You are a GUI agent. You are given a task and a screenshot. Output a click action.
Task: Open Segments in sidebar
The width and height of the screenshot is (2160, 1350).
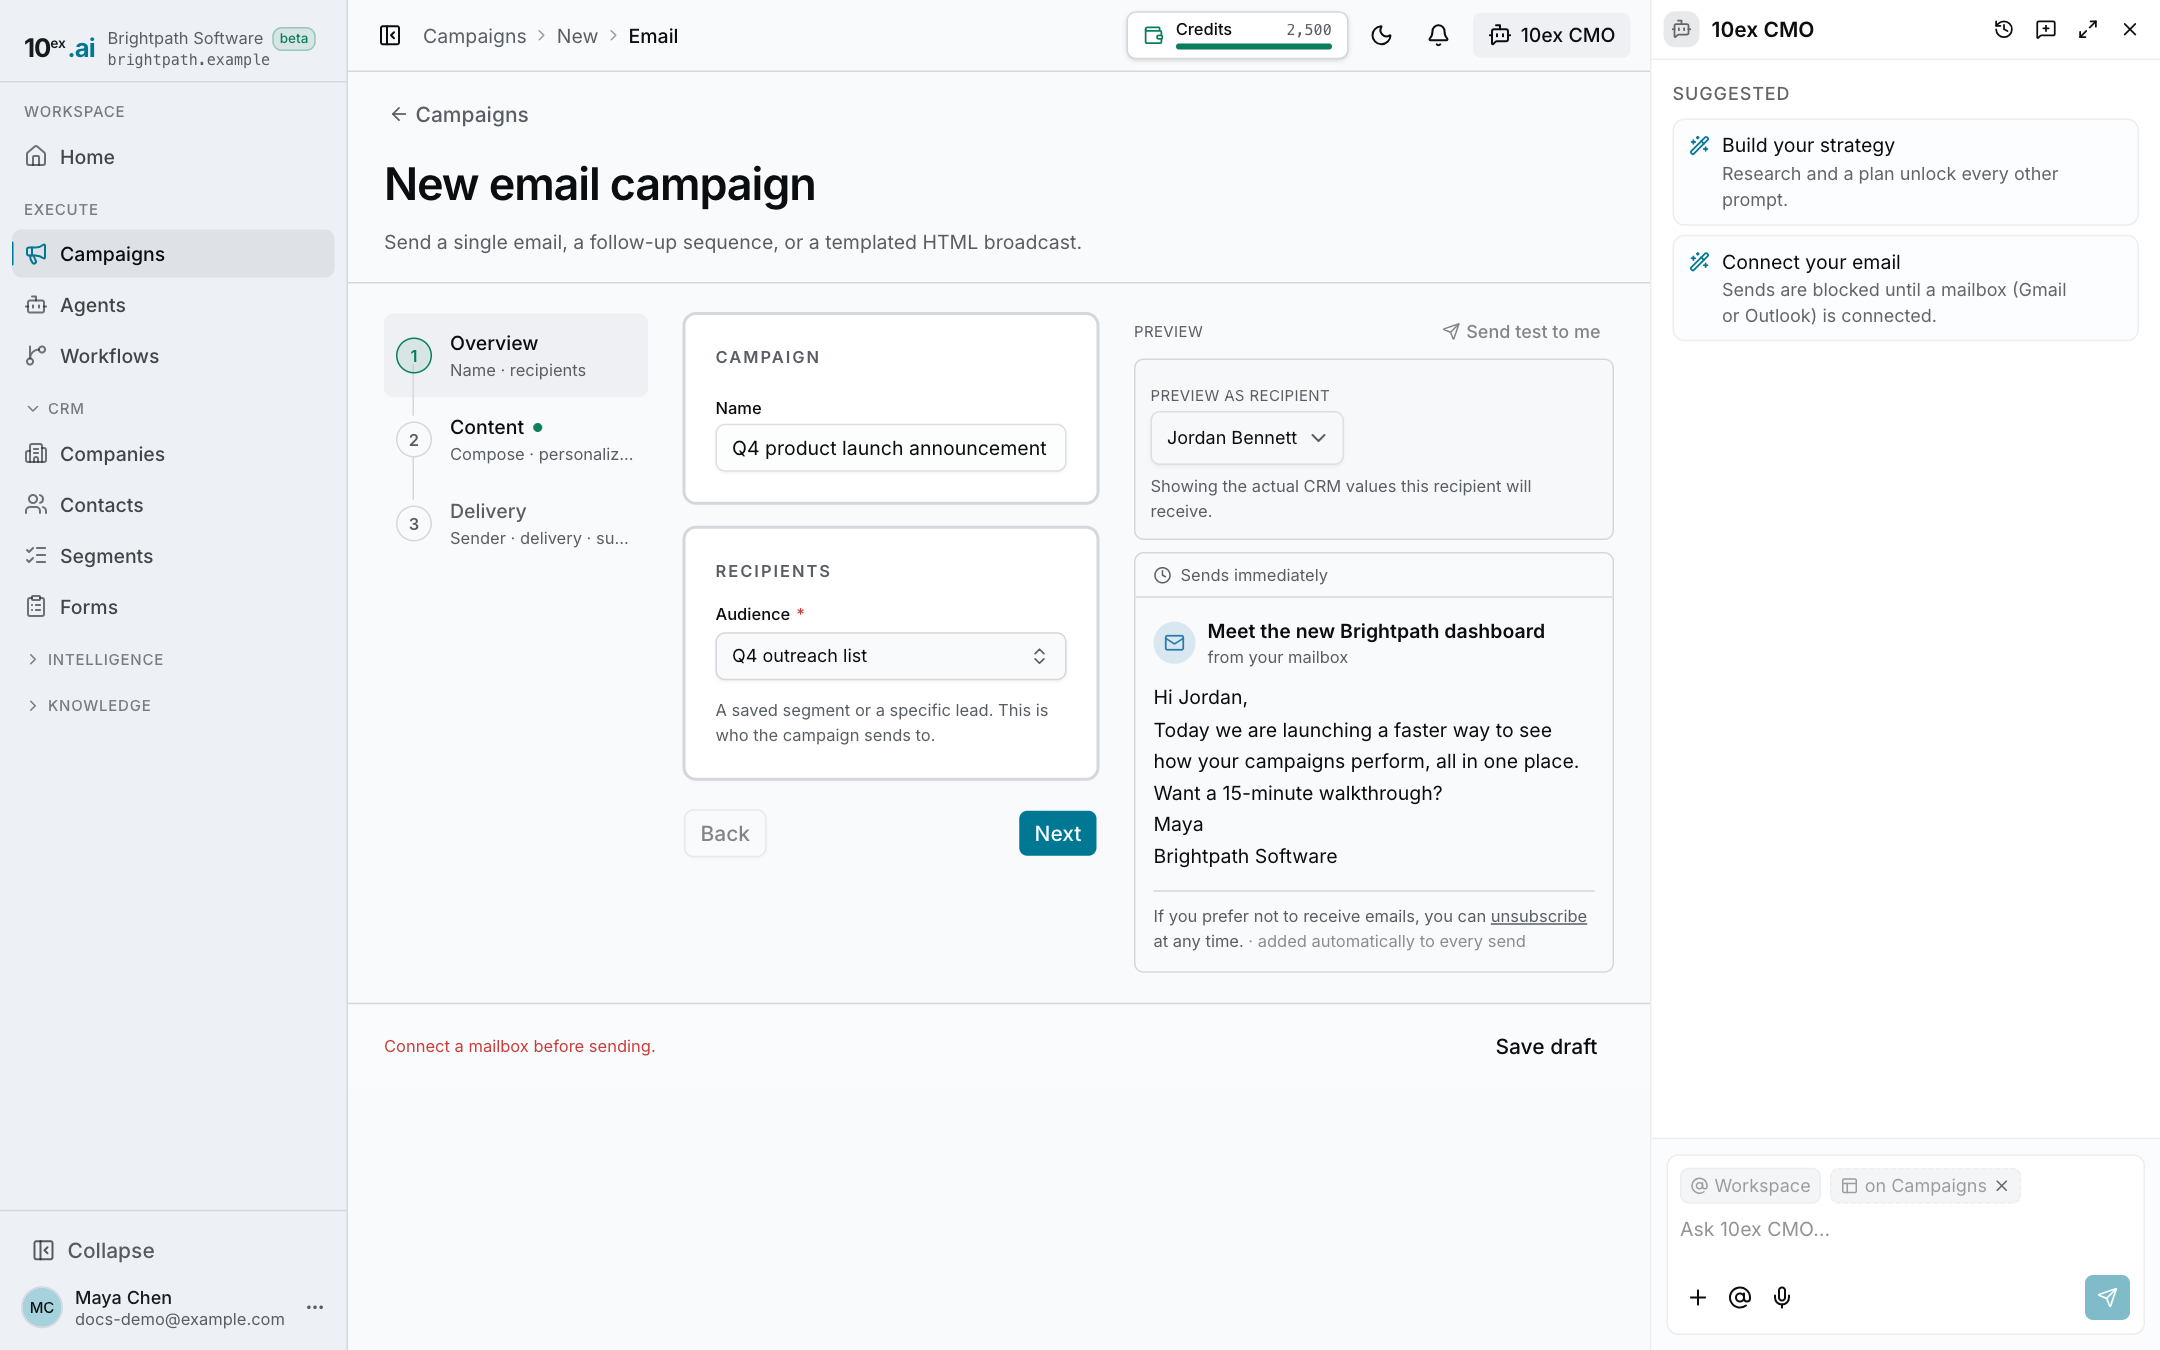(173, 556)
